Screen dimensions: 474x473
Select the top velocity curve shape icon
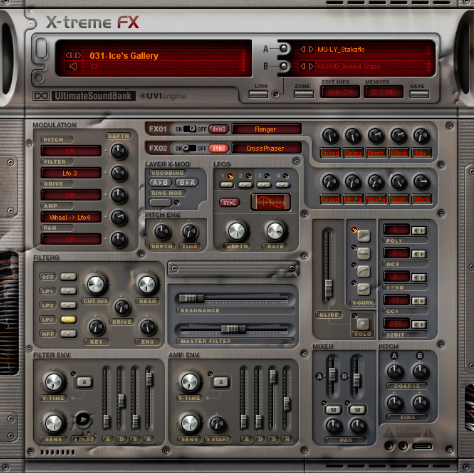tap(363, 236)
